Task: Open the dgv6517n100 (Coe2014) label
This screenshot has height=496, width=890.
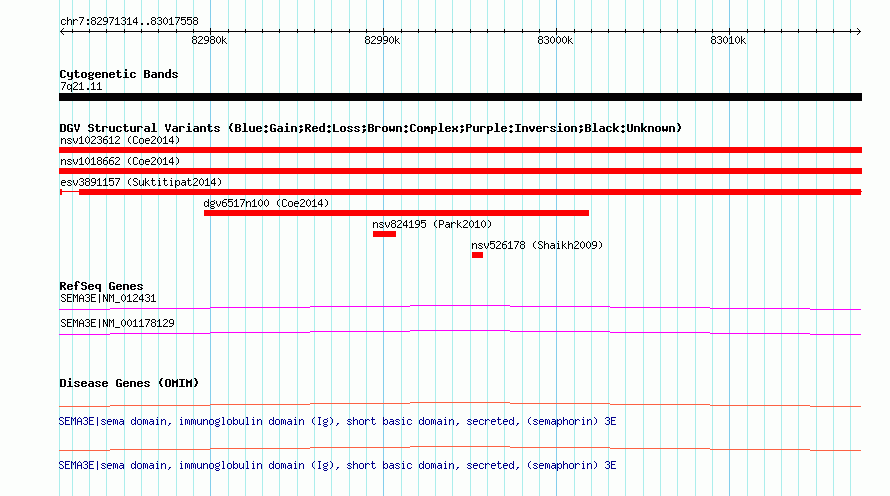Action: coord(266,203)
